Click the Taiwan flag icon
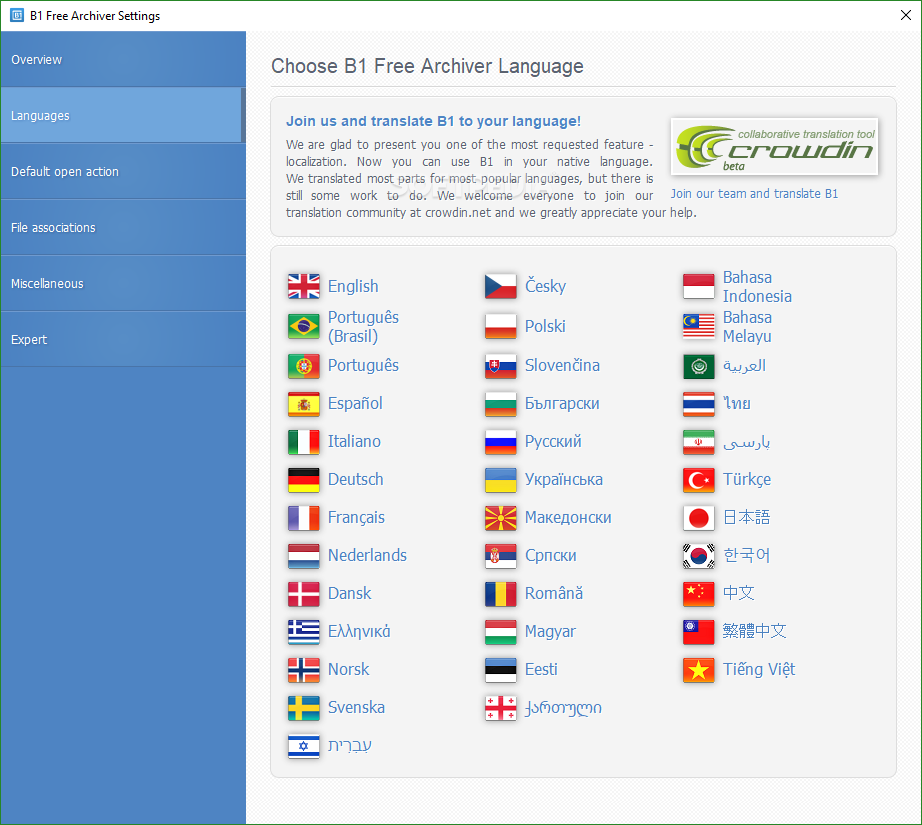Image resolution: width=922 pixels, height=825 pixels. click(x=699, y=632)
